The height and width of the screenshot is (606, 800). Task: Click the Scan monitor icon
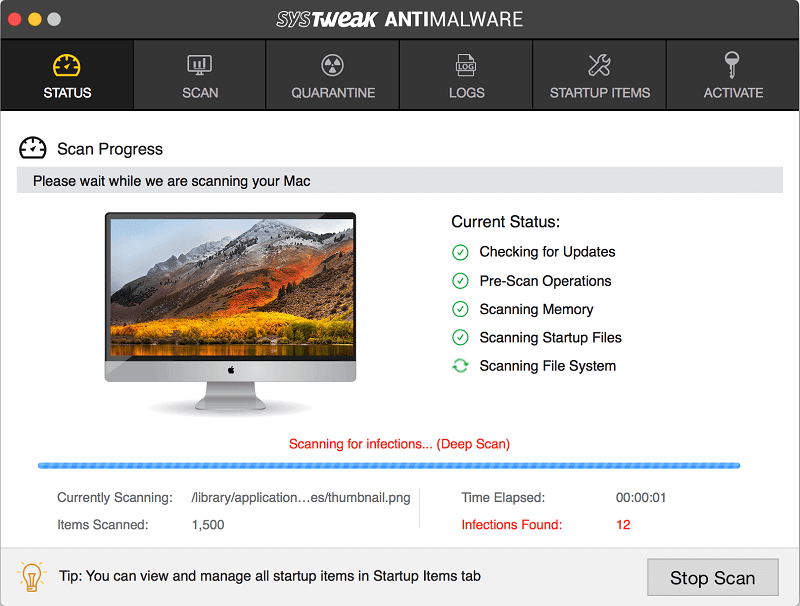[x=199, y=65]
